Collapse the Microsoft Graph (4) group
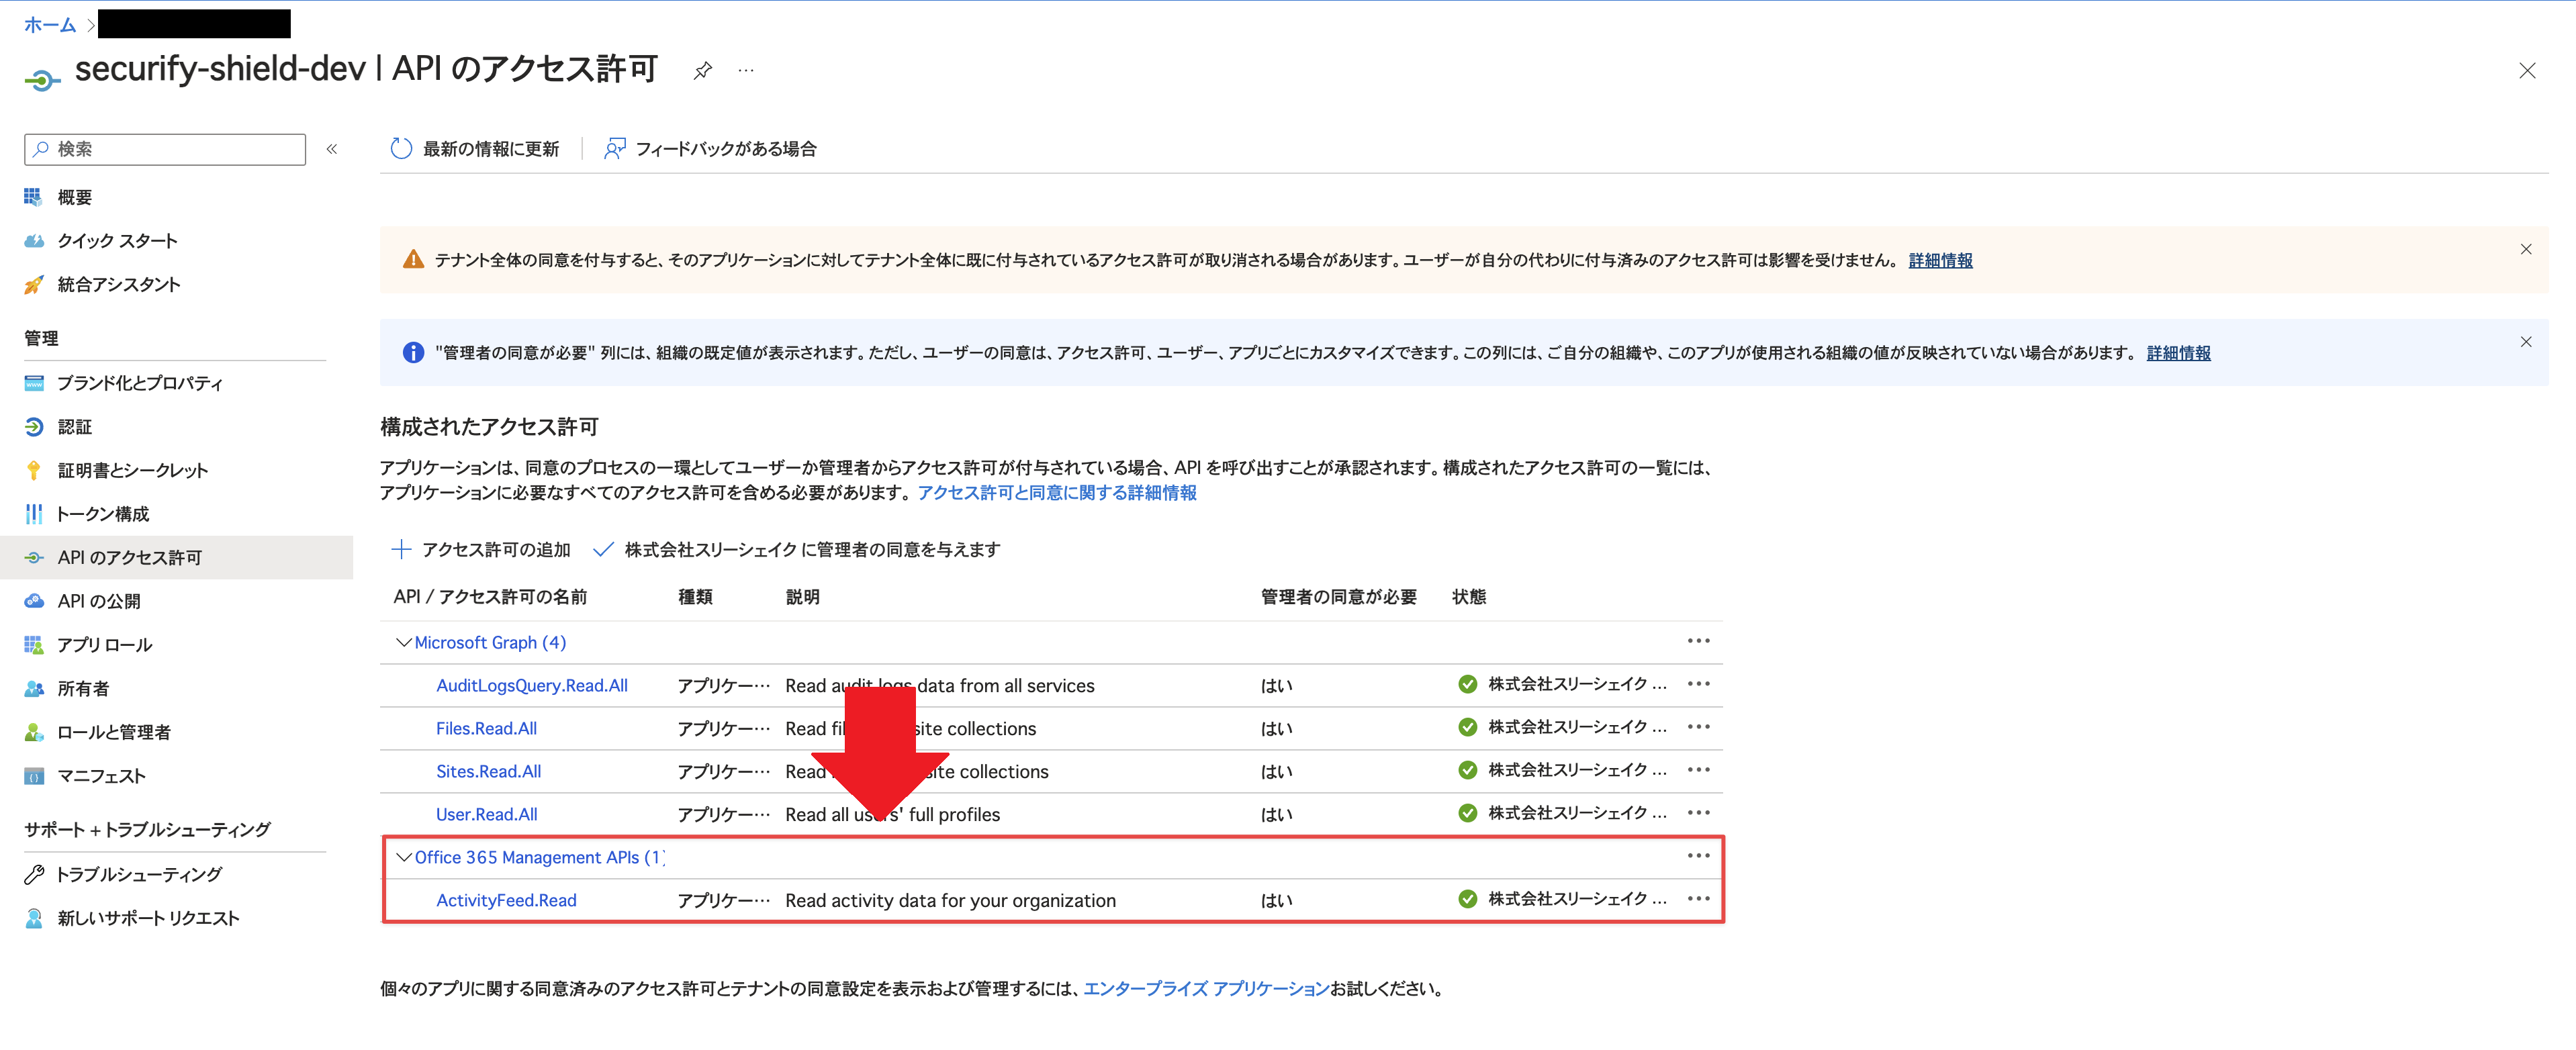This screenshot has height=1050, width=2576. [x=404, y=643]
